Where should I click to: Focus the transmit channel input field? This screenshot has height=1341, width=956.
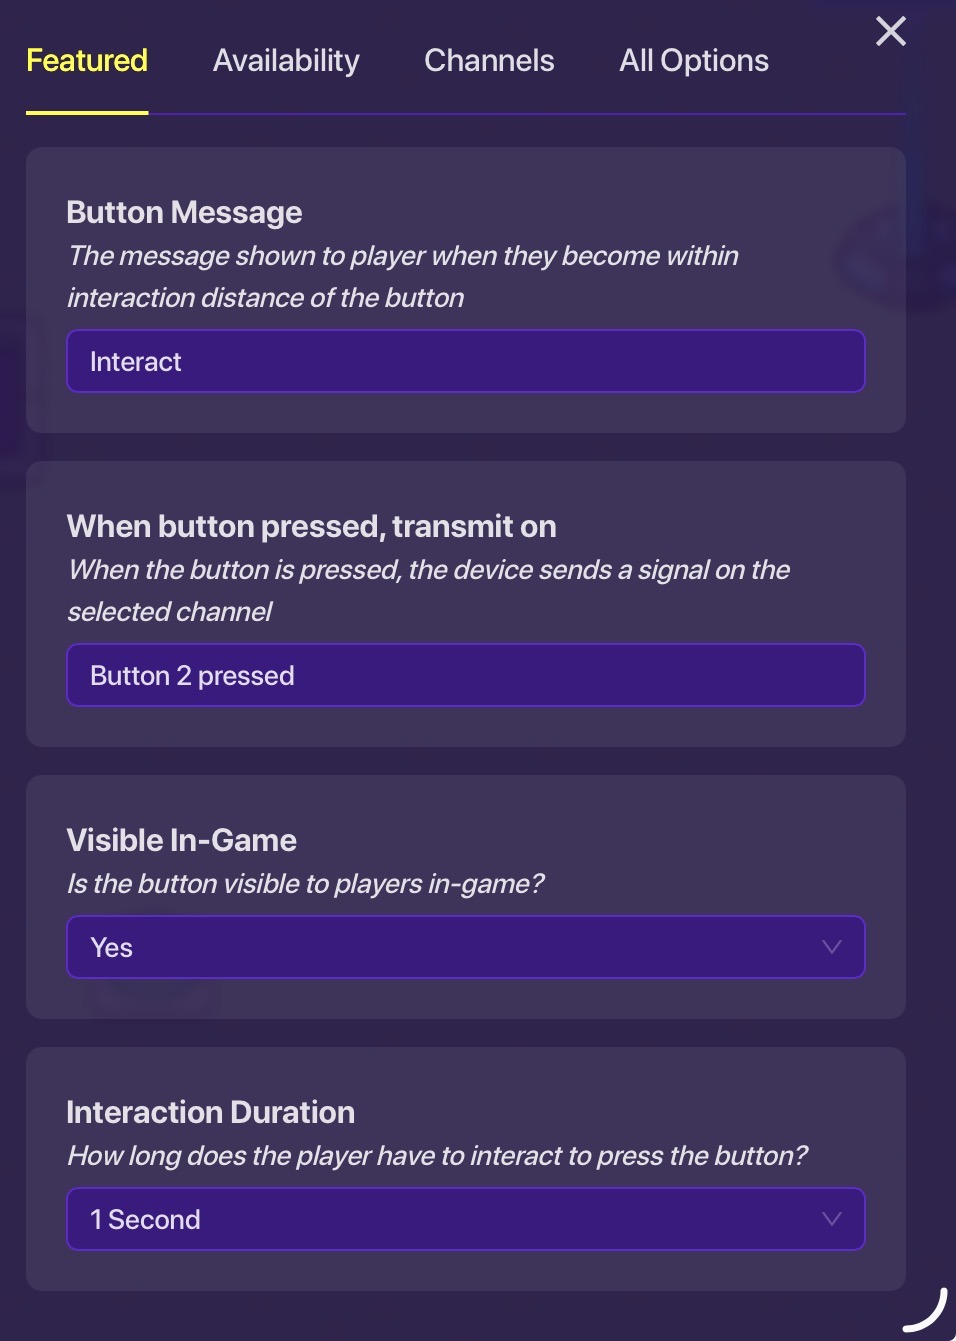tap(465, 675)
